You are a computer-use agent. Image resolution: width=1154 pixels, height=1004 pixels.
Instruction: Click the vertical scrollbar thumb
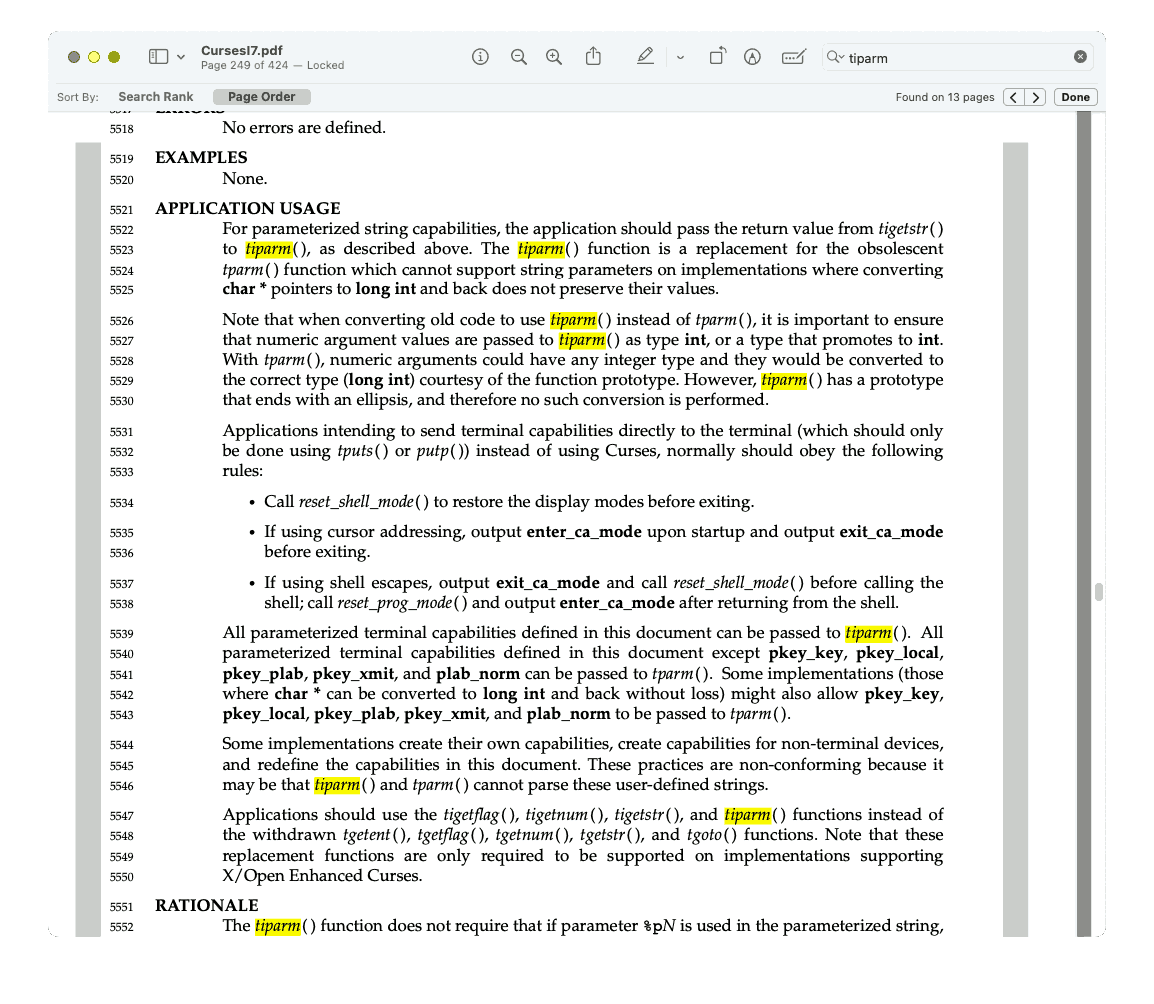[x=1099, y=591]
